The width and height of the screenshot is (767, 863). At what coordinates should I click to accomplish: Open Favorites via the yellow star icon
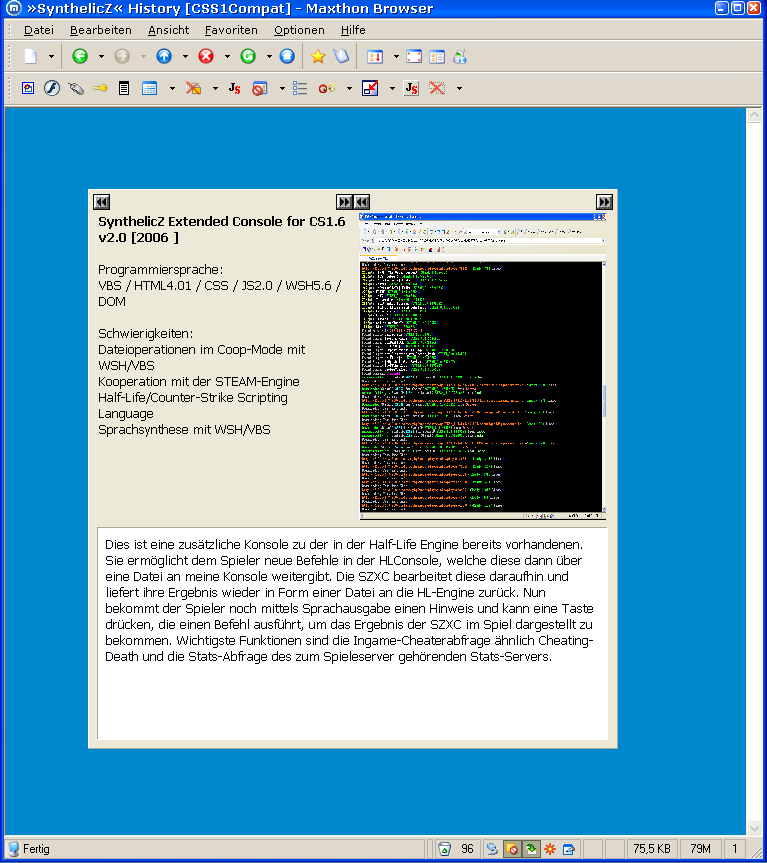click(318, 56)
